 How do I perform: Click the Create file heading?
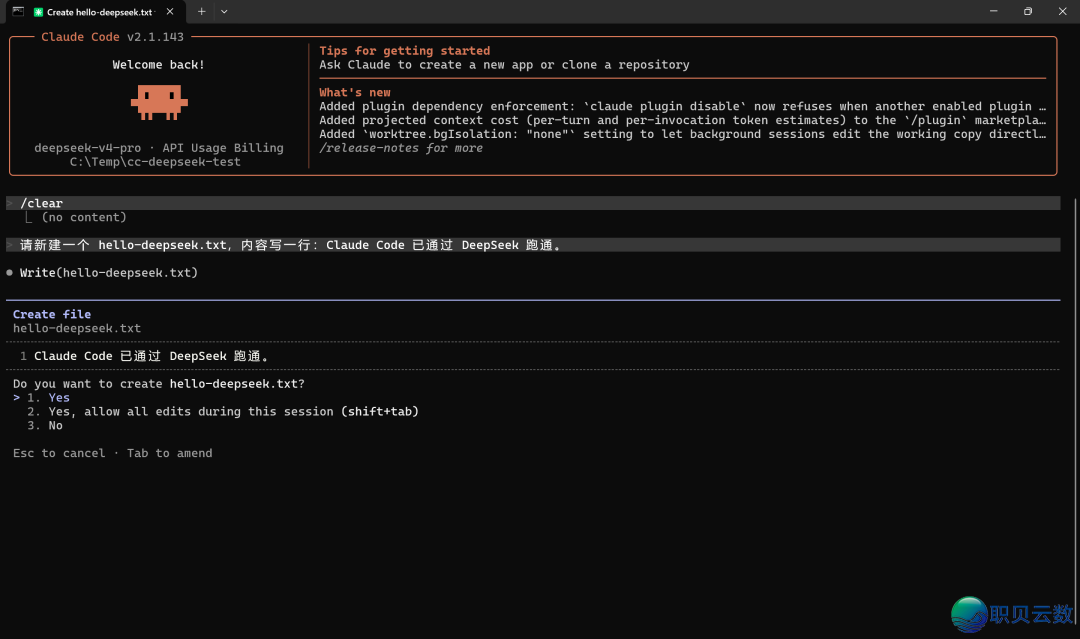tap(52, 314)
